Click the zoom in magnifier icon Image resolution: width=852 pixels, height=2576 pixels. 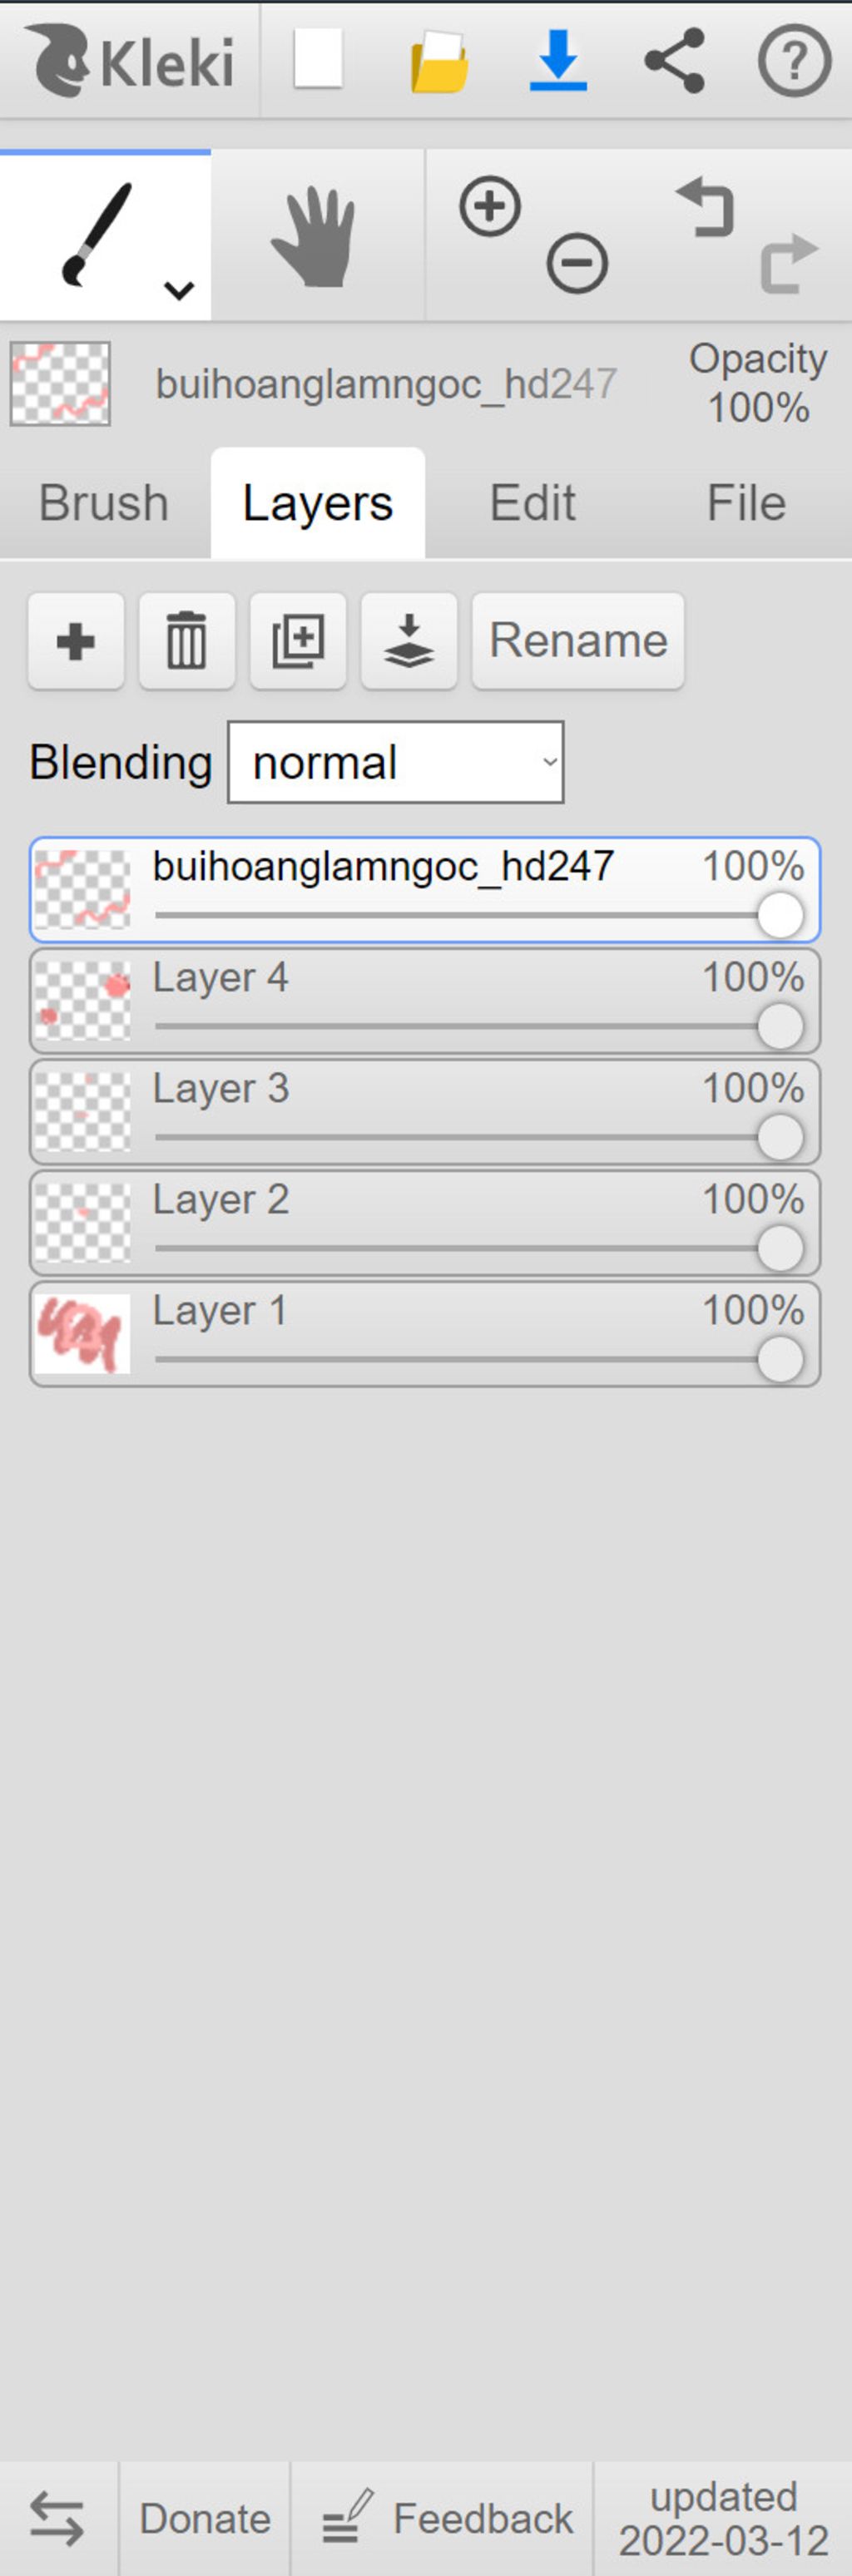coord(490,207)
